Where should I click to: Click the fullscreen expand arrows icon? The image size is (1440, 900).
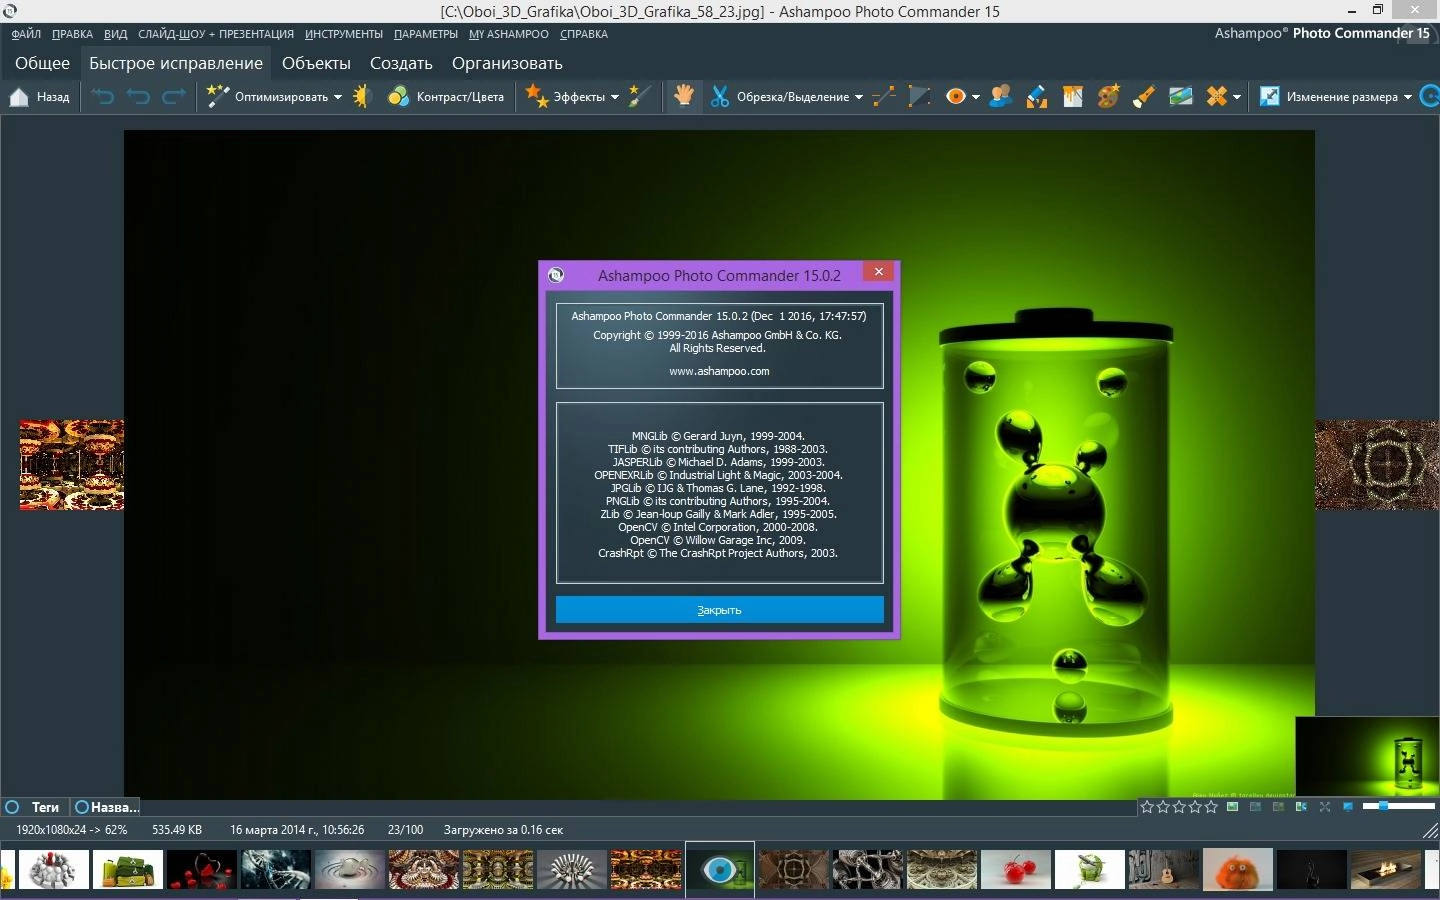(1325, 806)
